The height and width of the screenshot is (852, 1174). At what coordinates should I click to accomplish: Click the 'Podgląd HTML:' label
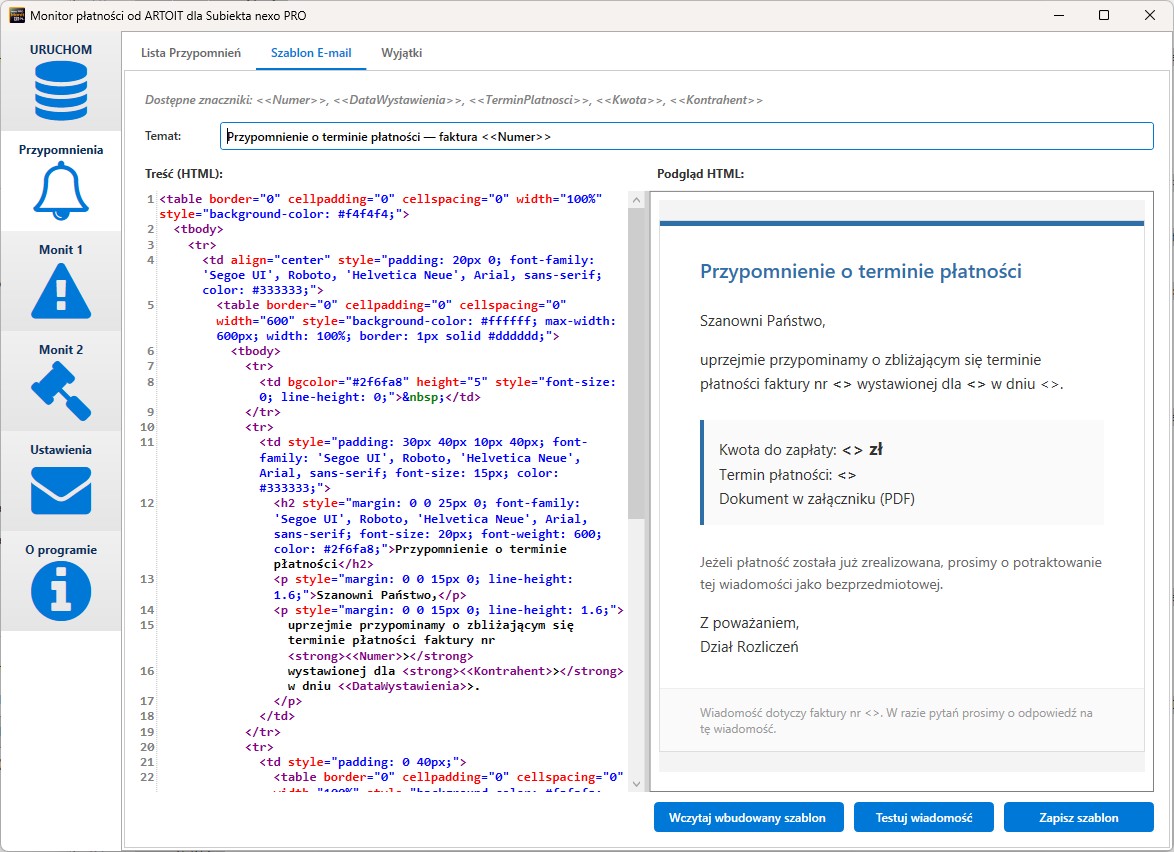(x=700, y=174)
